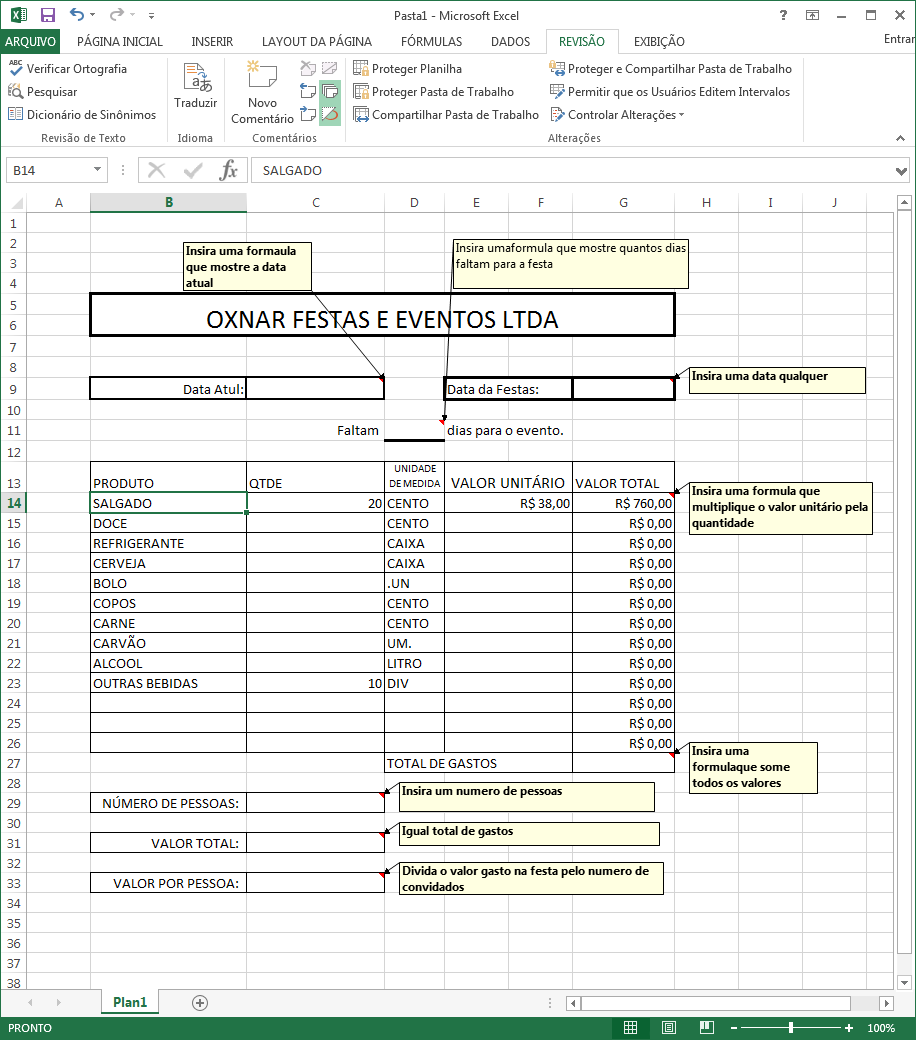Click the Verificar Ortografia spell check icon
This screenshot has height=1040, width=916.
tap(15, 68)
